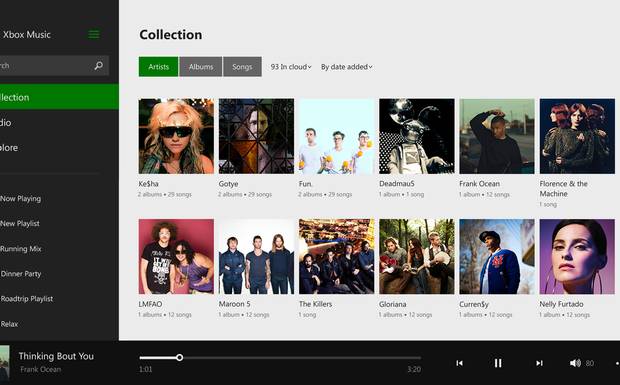Open the LMFAO artist thumbnail
620x385 pixels.
pyautogui.click(x=176, y=257)
